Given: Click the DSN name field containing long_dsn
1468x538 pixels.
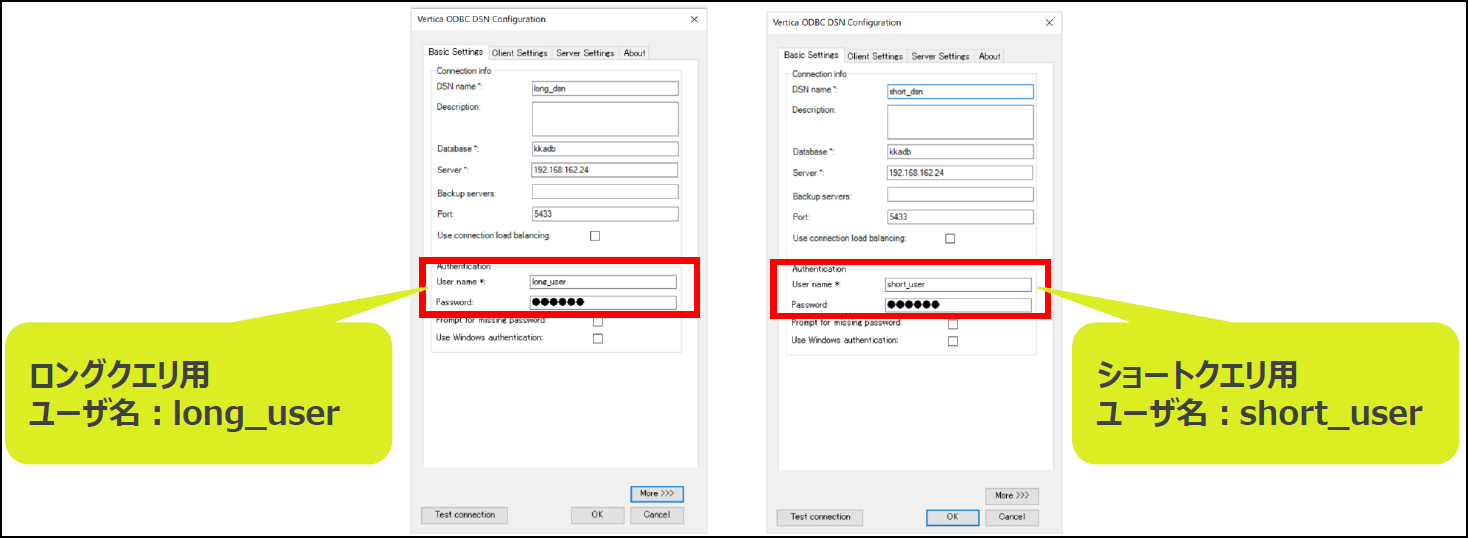Looking at the screenshot, I should pos(605,88).
